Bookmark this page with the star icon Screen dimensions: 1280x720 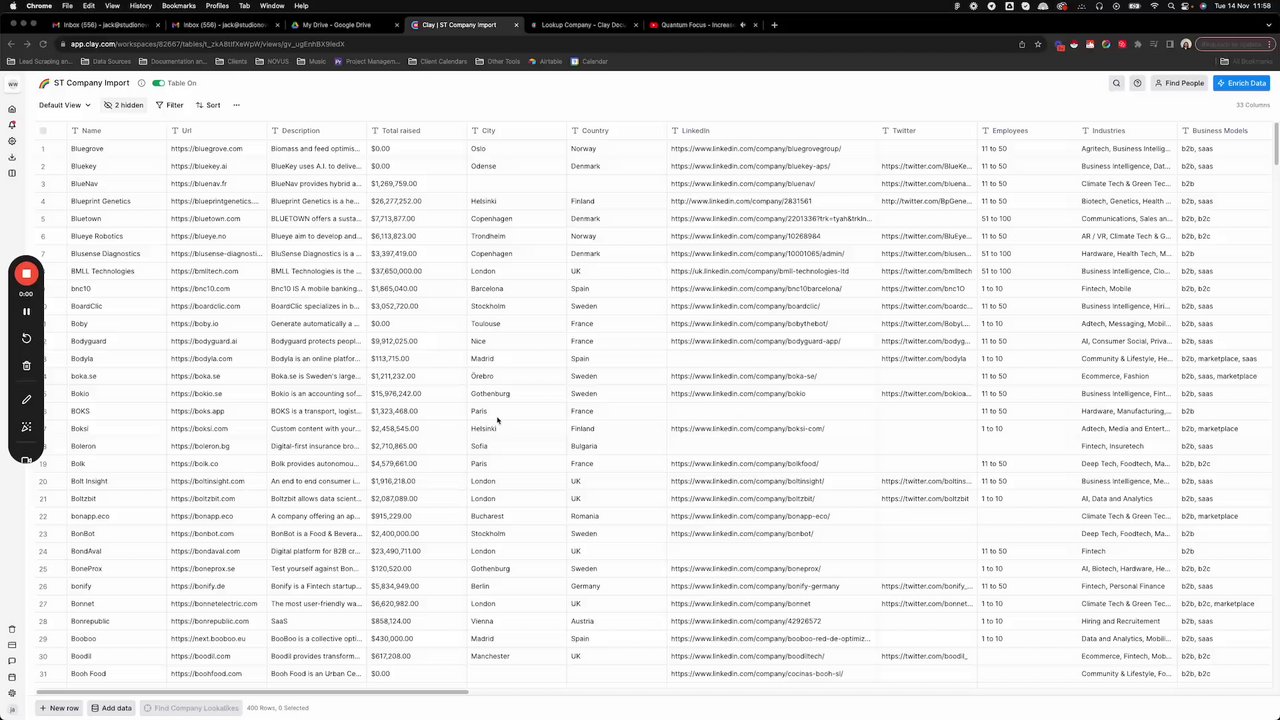(1038, 44)
